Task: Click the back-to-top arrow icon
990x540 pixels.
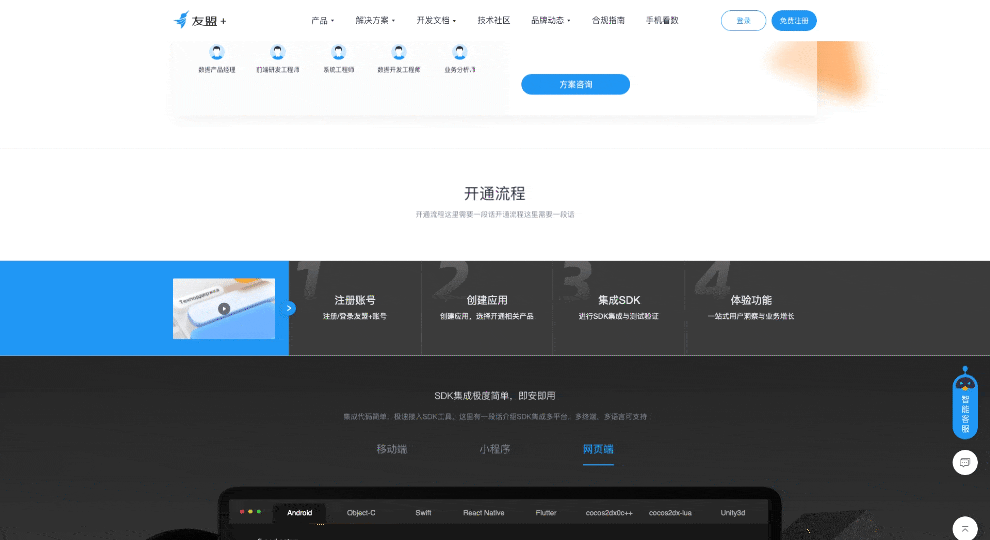Action: 965,529
